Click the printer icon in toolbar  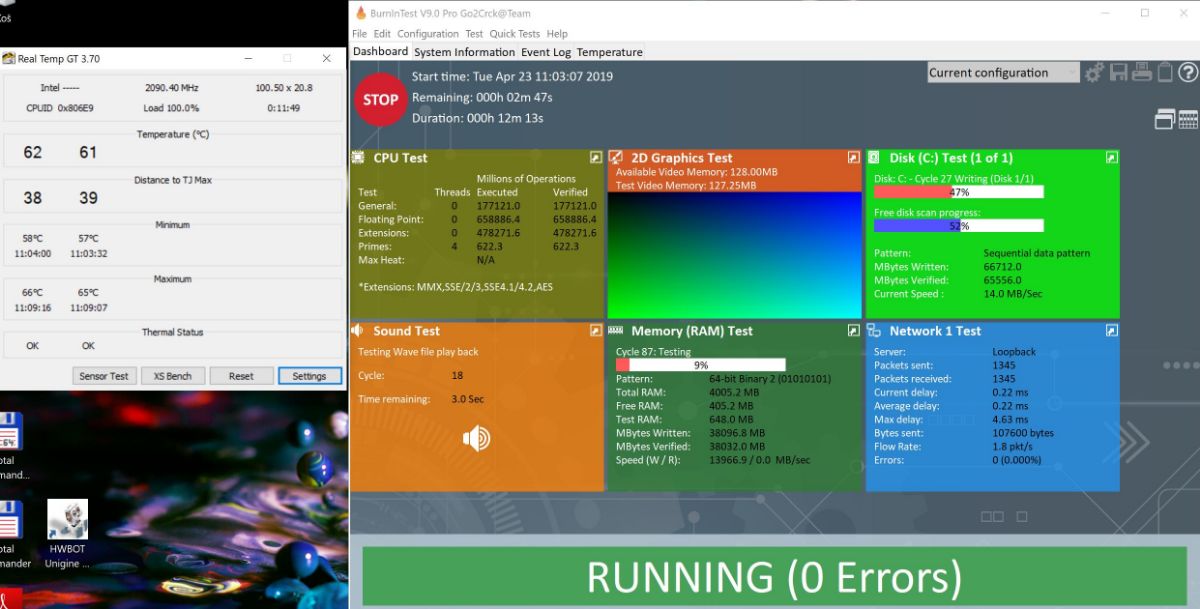coord(1141,72)
